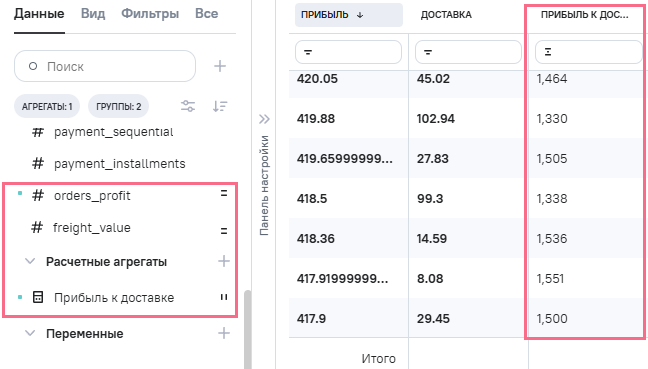Open filter operator icon in ПРИБЫЛЬ К ДОС... filter

pyautogui.click(x=548, y=52)
